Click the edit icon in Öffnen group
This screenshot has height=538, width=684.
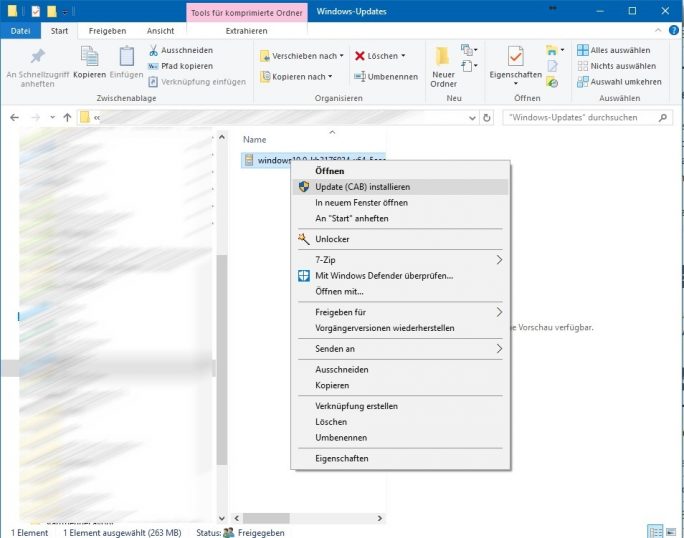point(552,66)
